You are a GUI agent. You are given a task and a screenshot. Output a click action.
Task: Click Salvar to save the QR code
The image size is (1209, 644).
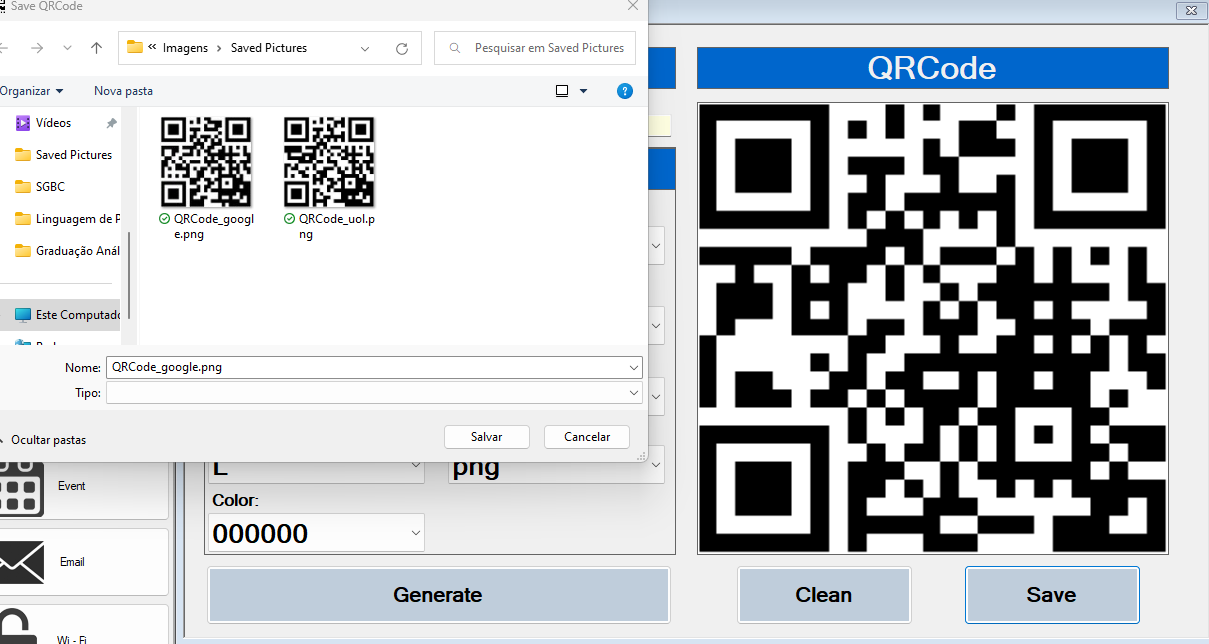[x=487, y=436]
